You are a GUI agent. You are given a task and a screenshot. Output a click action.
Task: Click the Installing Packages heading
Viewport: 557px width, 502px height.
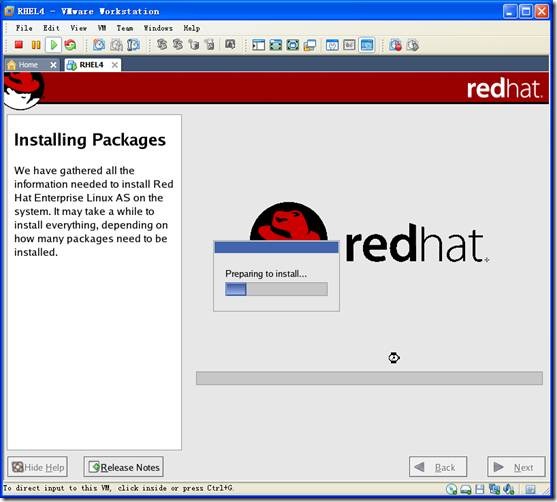[90, 140]
